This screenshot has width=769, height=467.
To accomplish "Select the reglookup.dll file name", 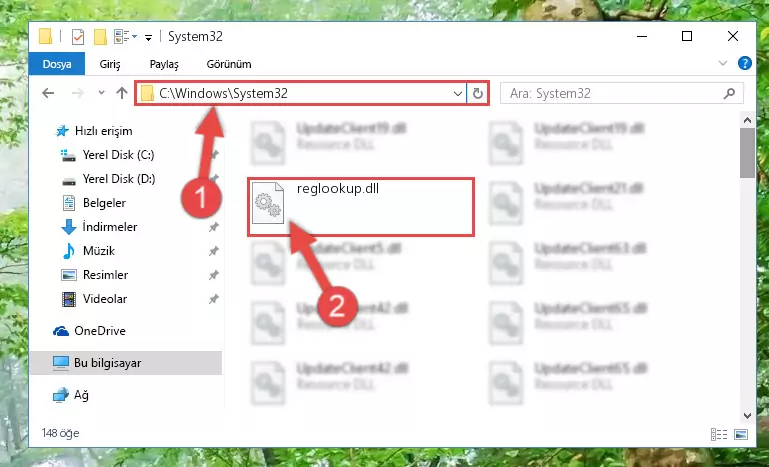I will pyautogui.click(x=338, y=189).
